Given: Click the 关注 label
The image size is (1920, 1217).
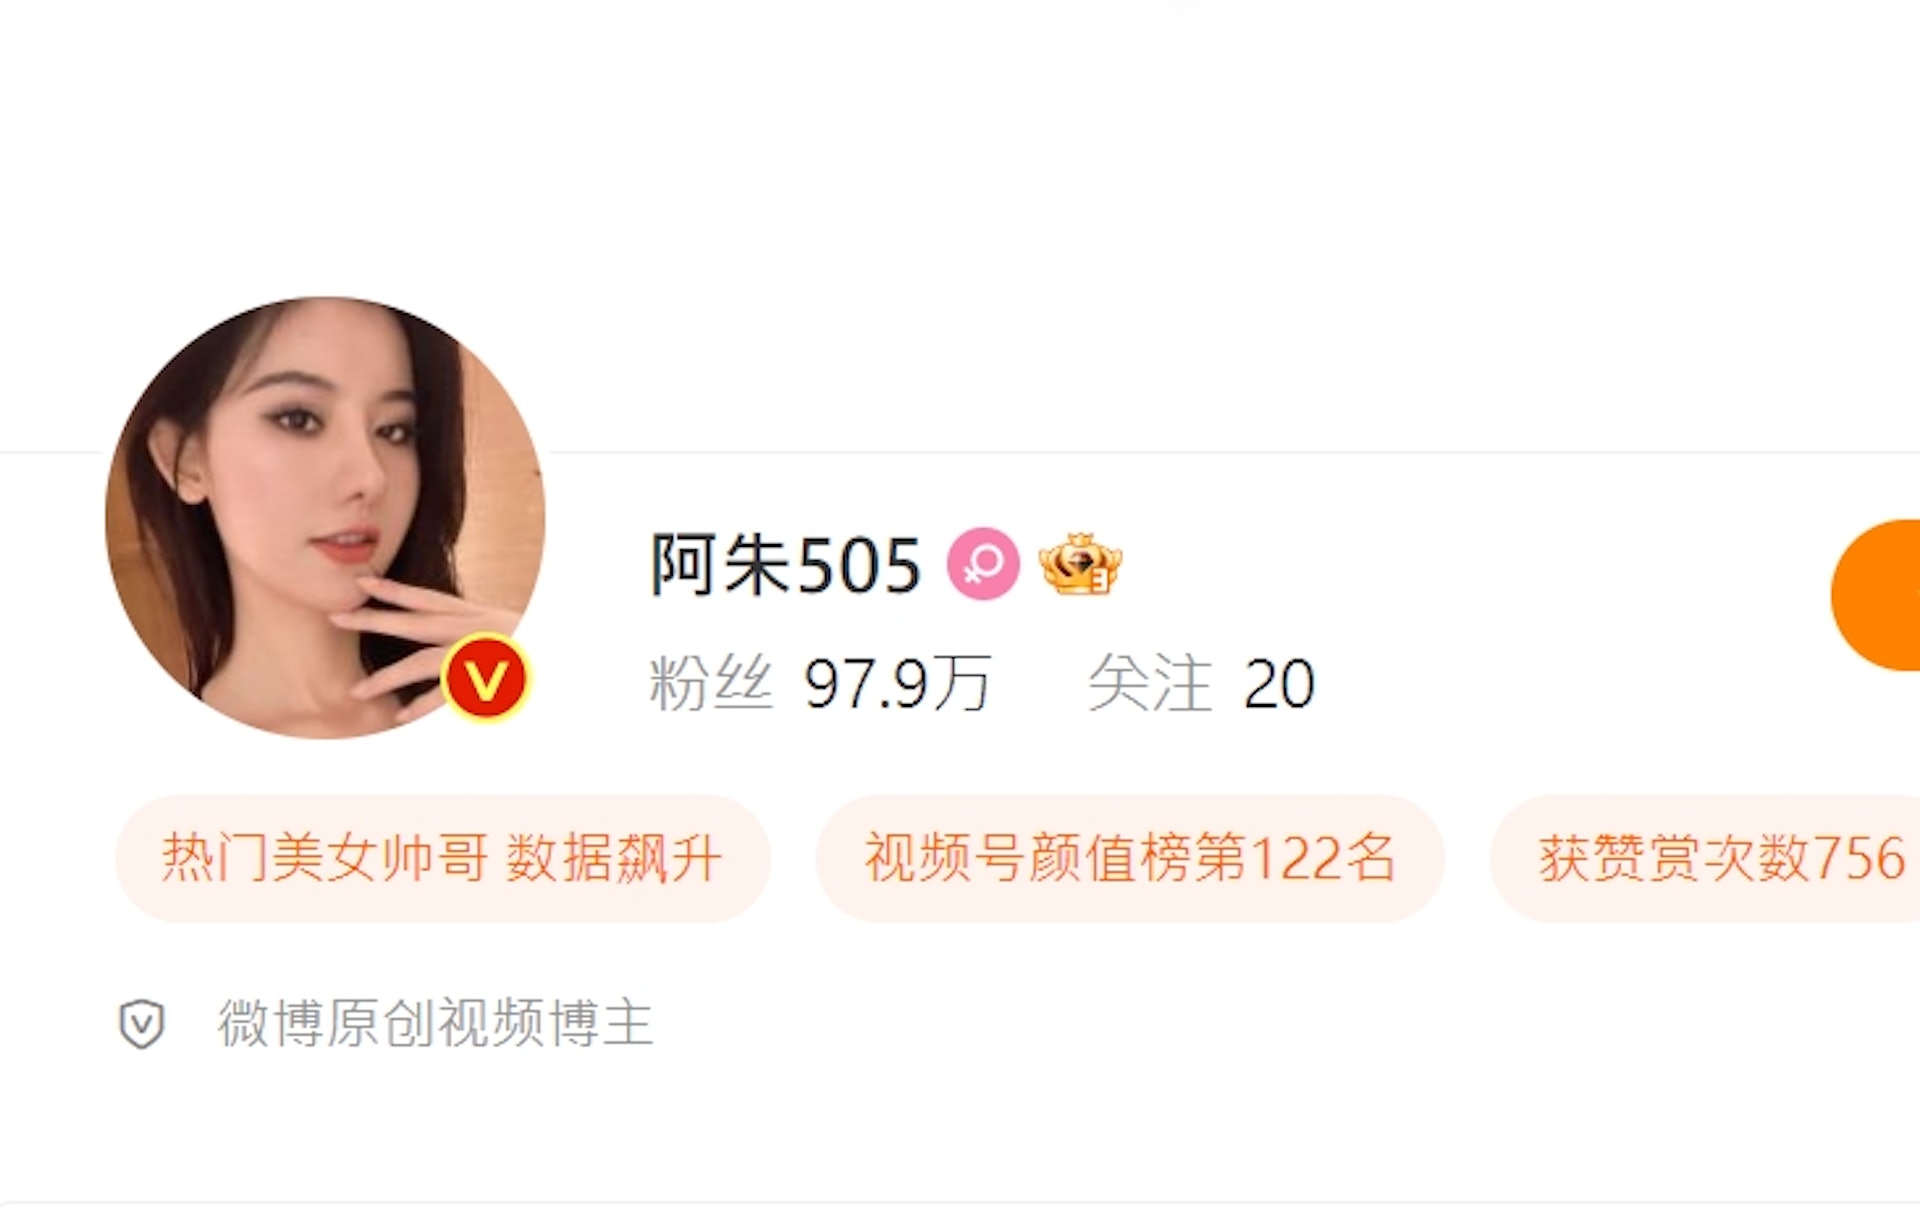Looking at the screenshot, I should tap(1150, 684).
